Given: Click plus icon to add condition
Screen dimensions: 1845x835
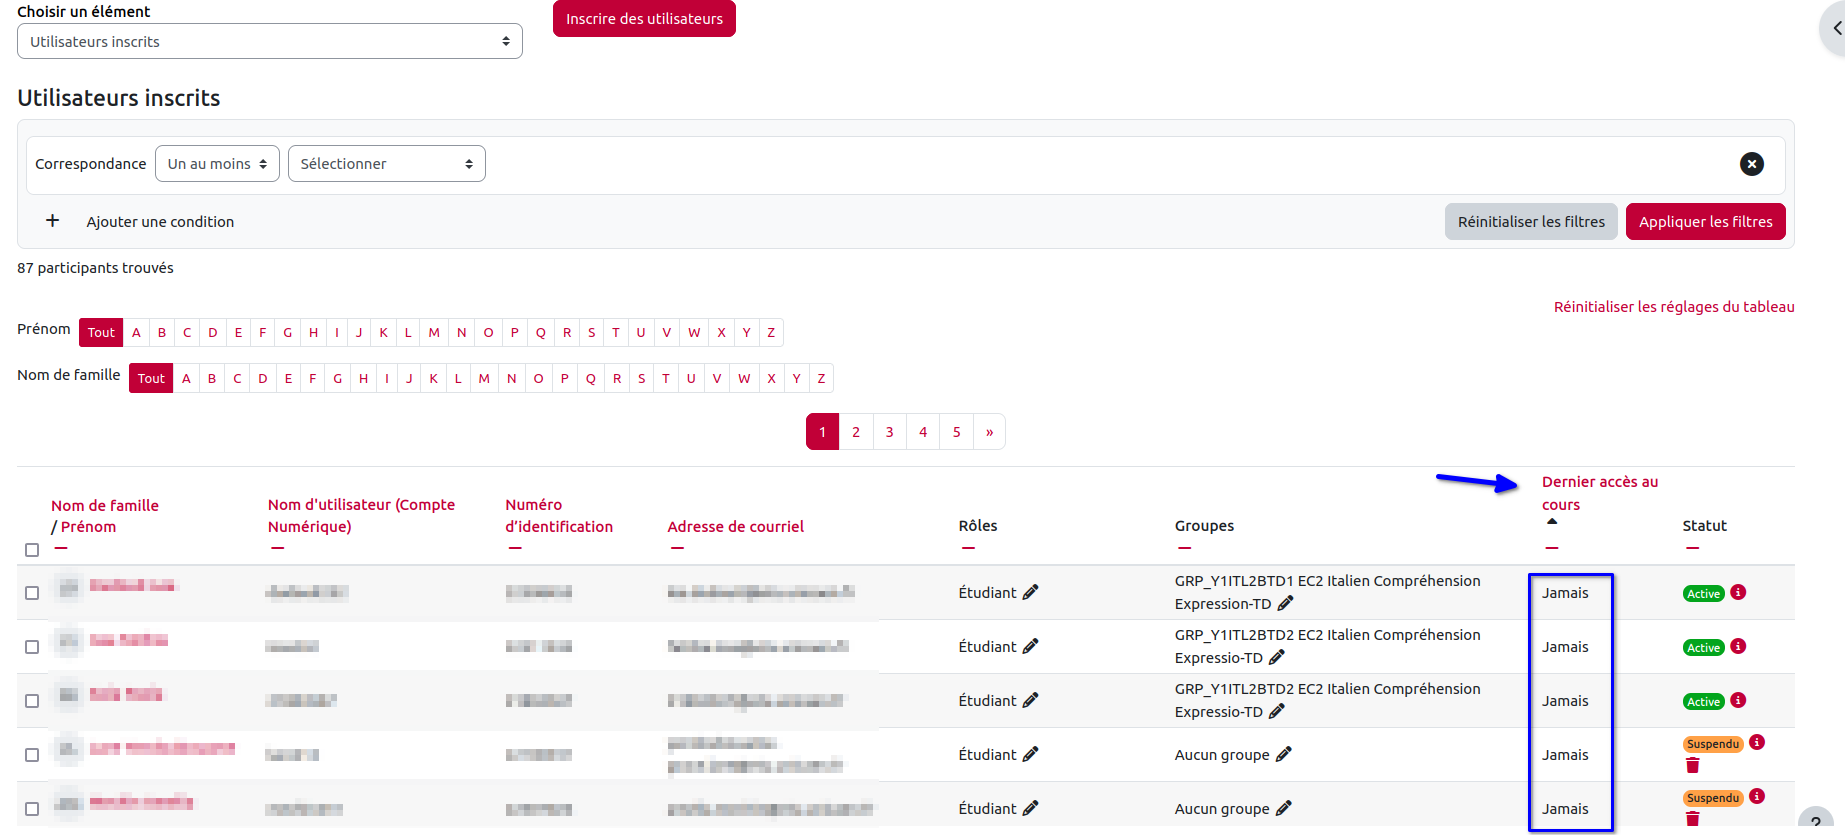Looking at the screenshot, I should (53, 221).
